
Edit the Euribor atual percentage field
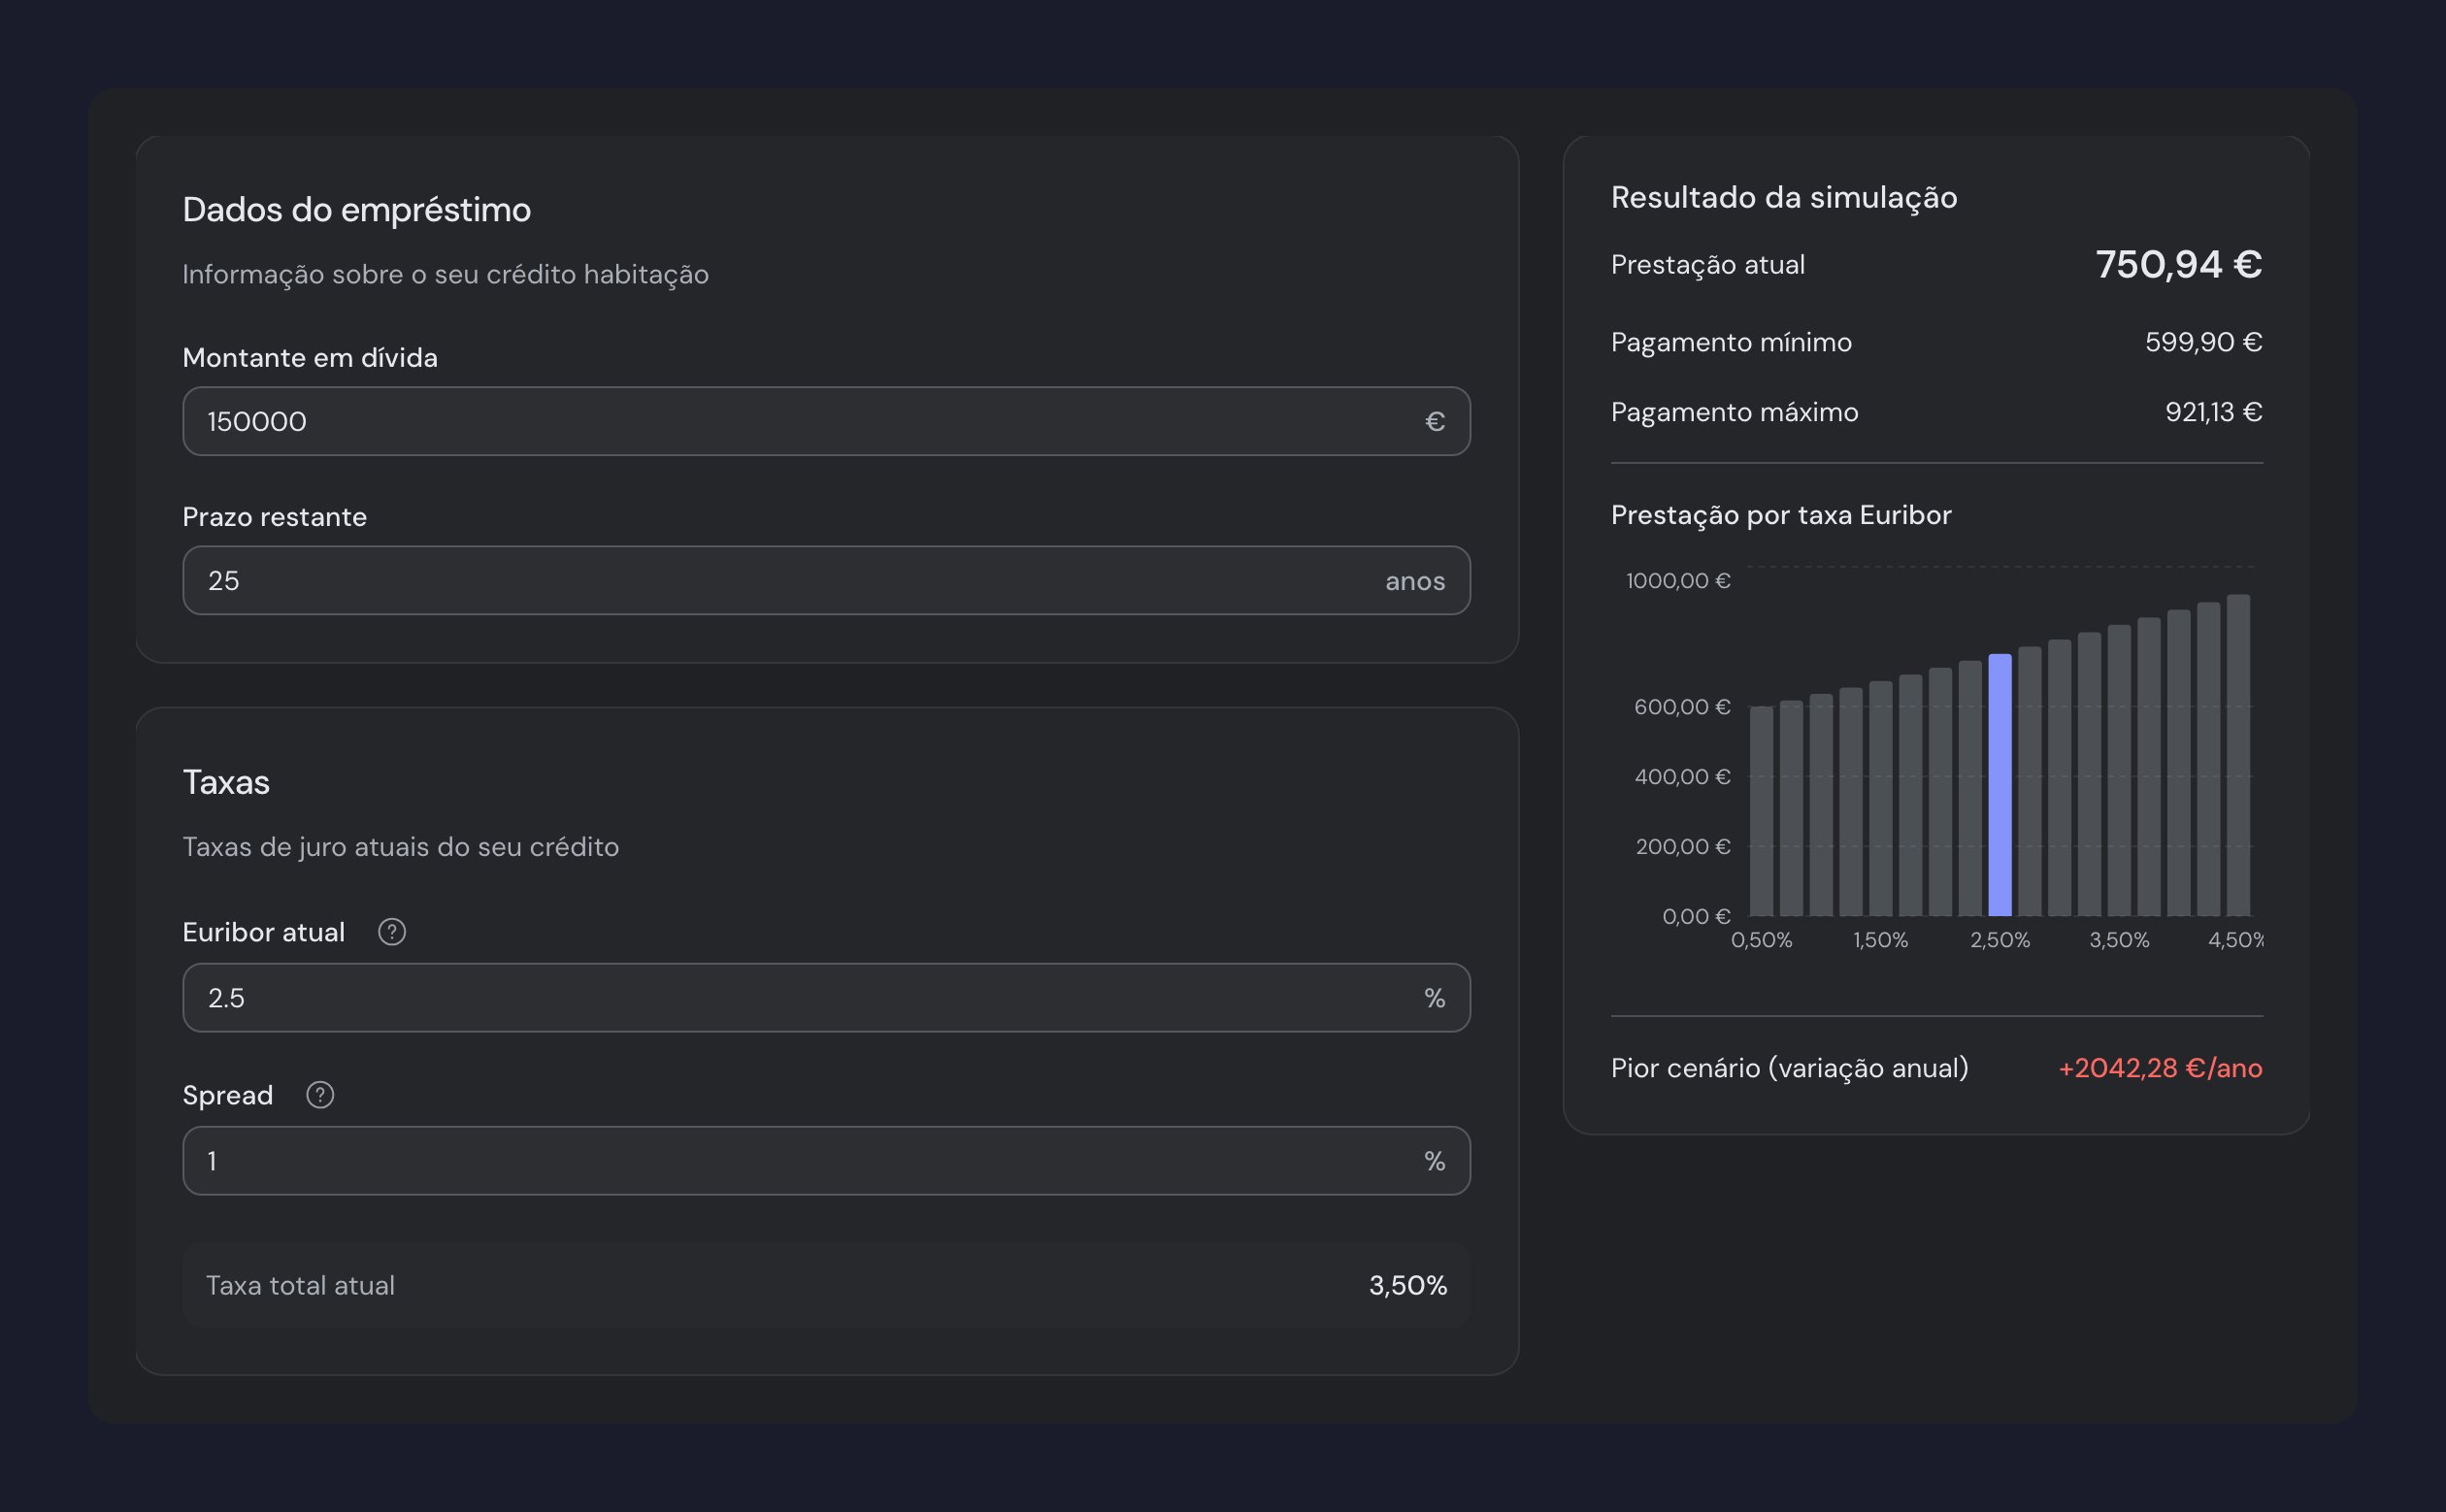pos(826,997)
